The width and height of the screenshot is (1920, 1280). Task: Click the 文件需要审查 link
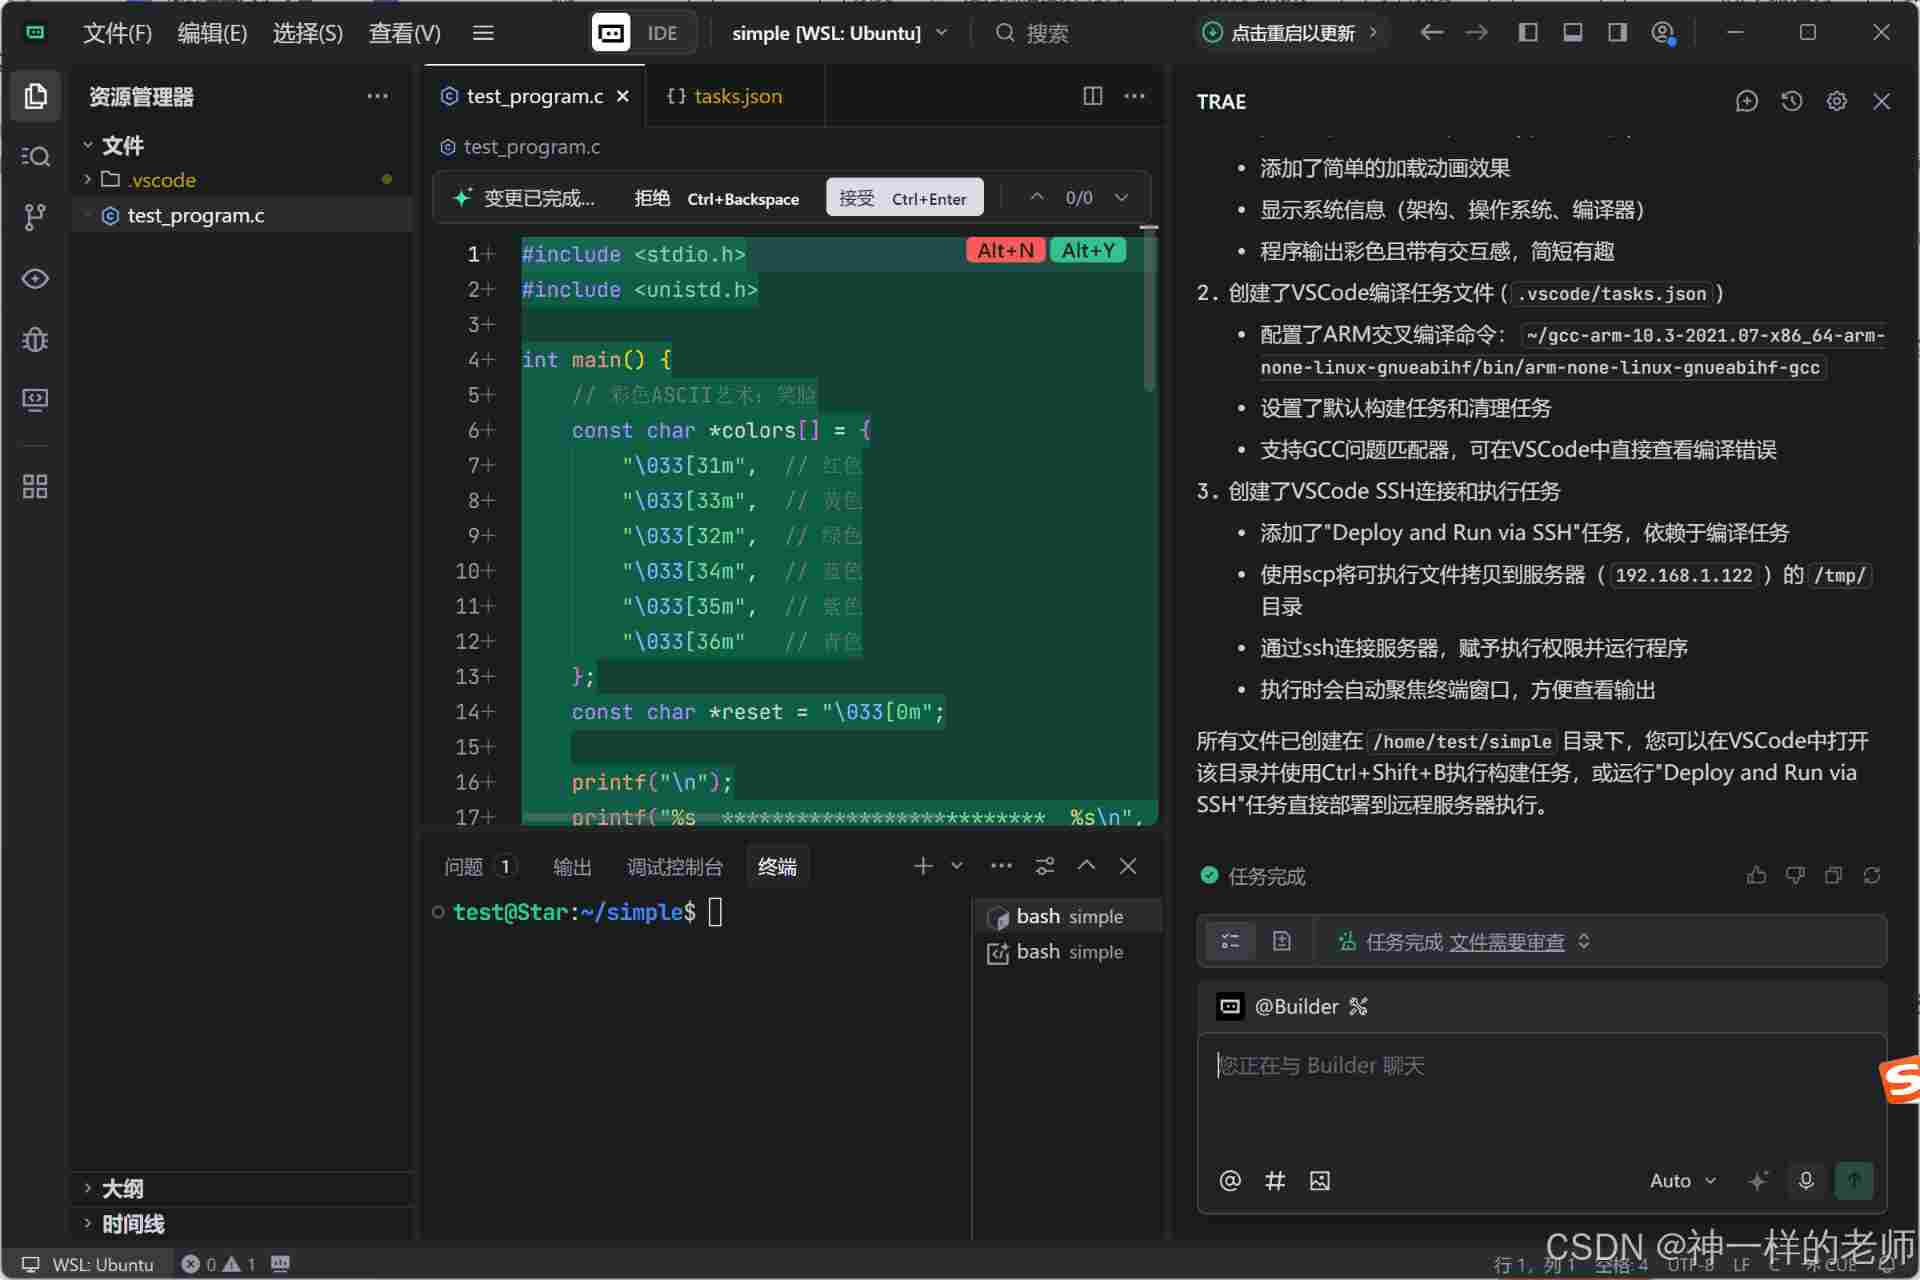click(x=1506, y=942)
